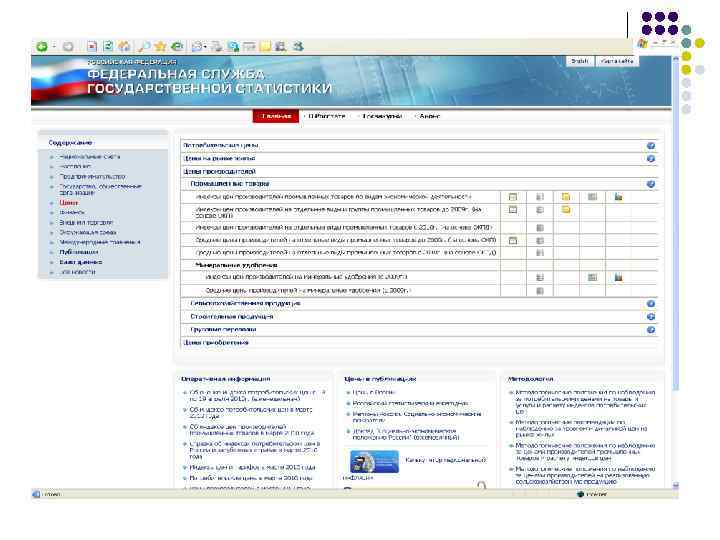This screenshot has height=540, width=720.
Task: Expand the Цены приобретения section
Action: [x=420, y=343]
